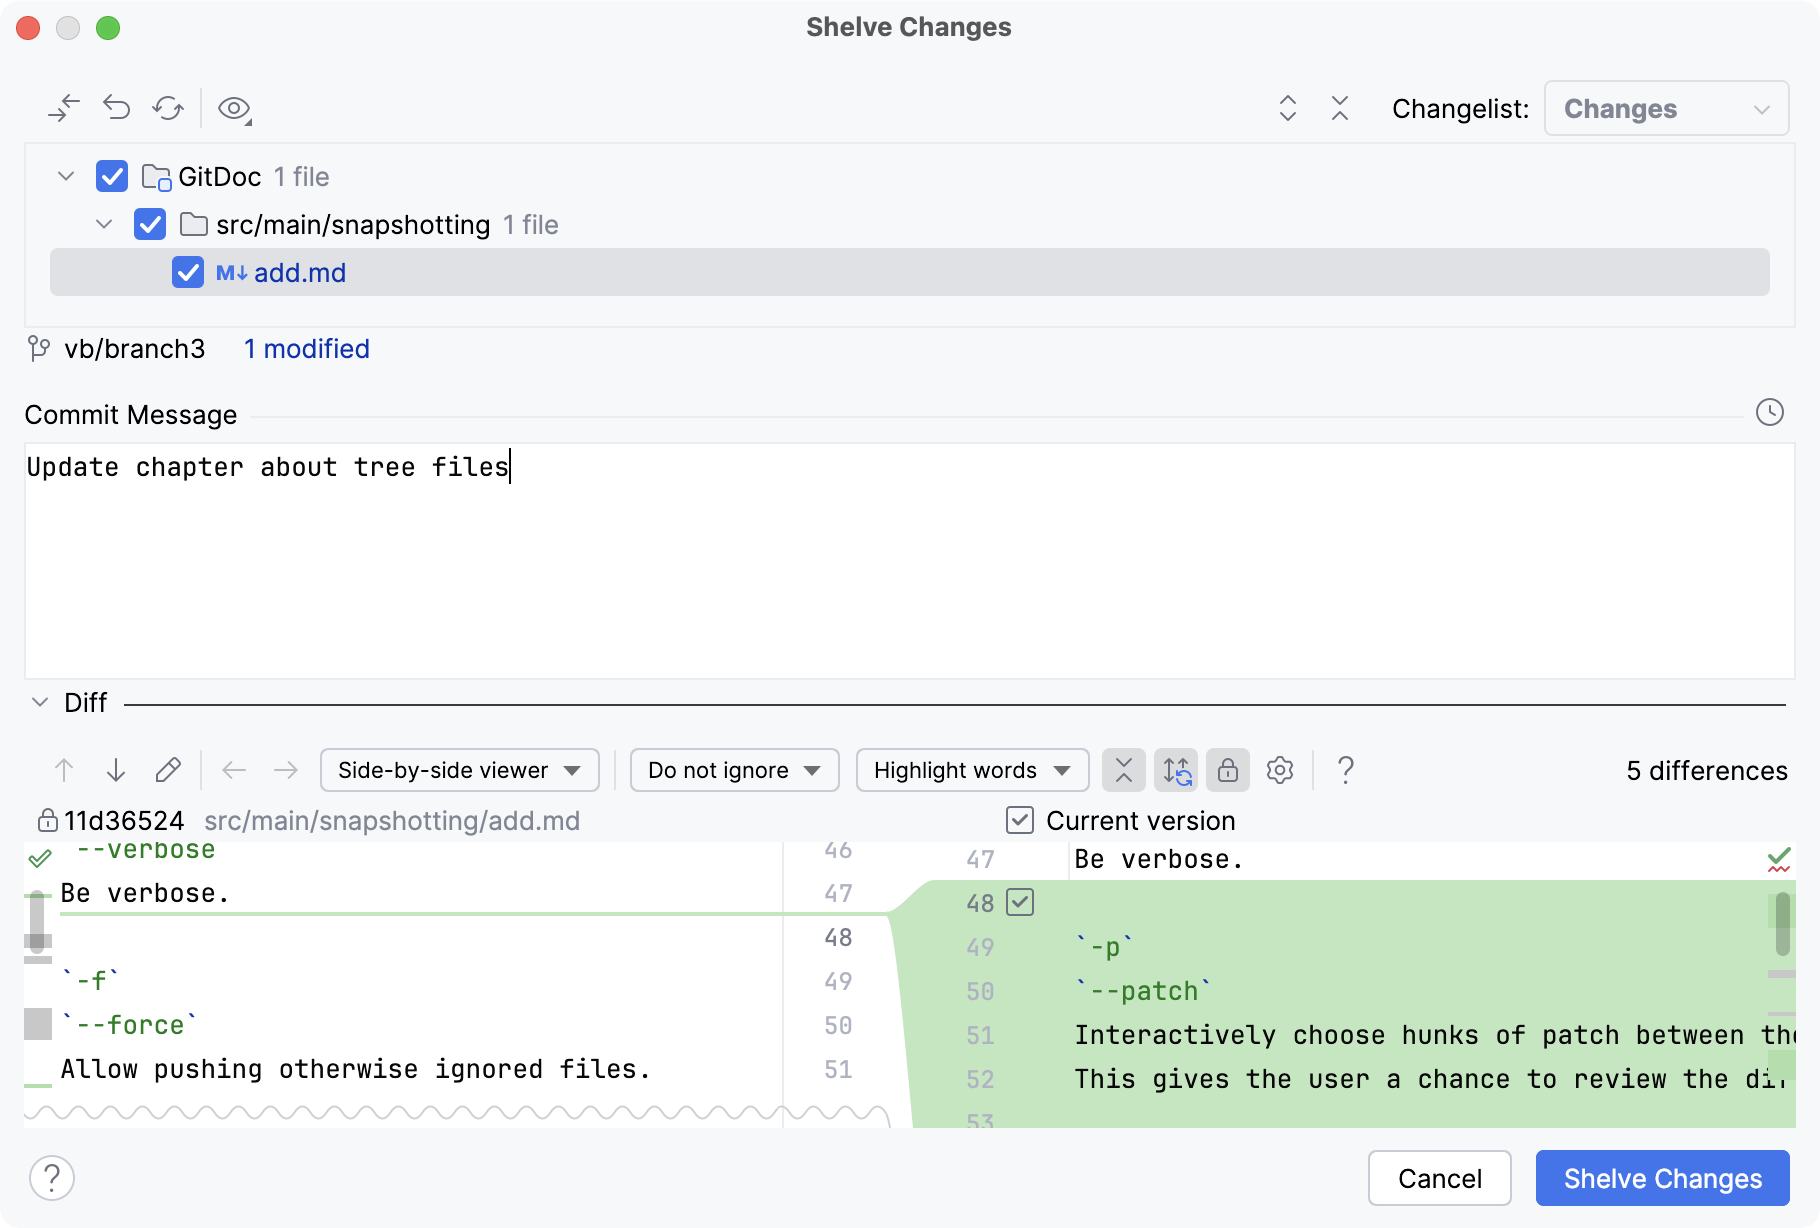Open the Side-by-side viewer dropdown
The height and width of the screenshot is (1228, 1820).
pos(458,770)
